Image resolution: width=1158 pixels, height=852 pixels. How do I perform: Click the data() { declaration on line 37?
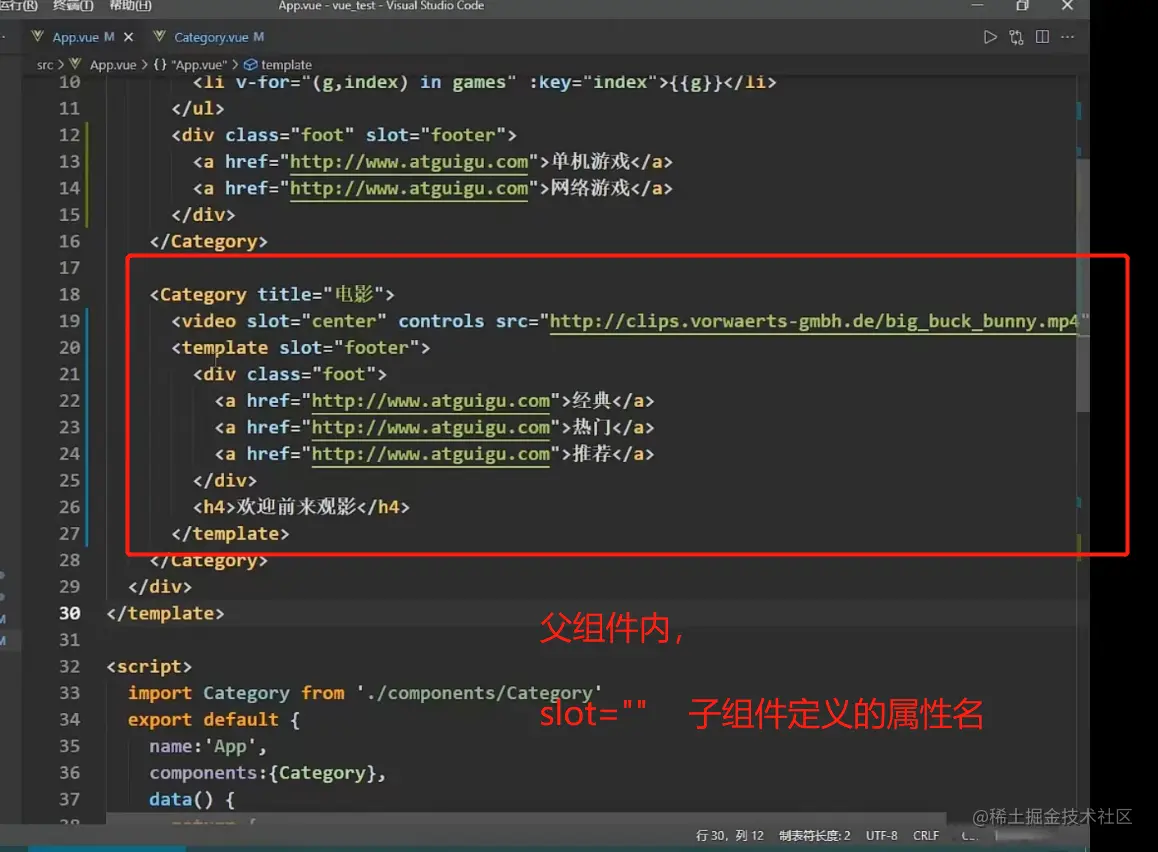[x=192, y=800]
